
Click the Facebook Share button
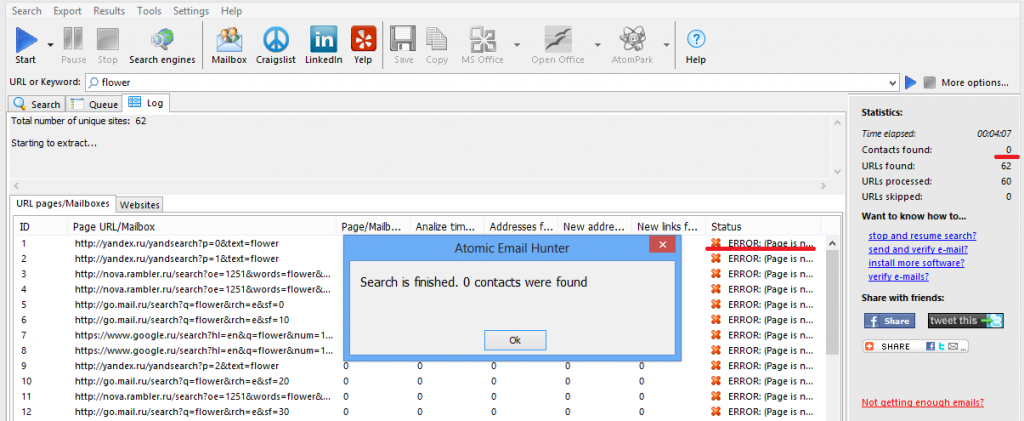(889, 320)
